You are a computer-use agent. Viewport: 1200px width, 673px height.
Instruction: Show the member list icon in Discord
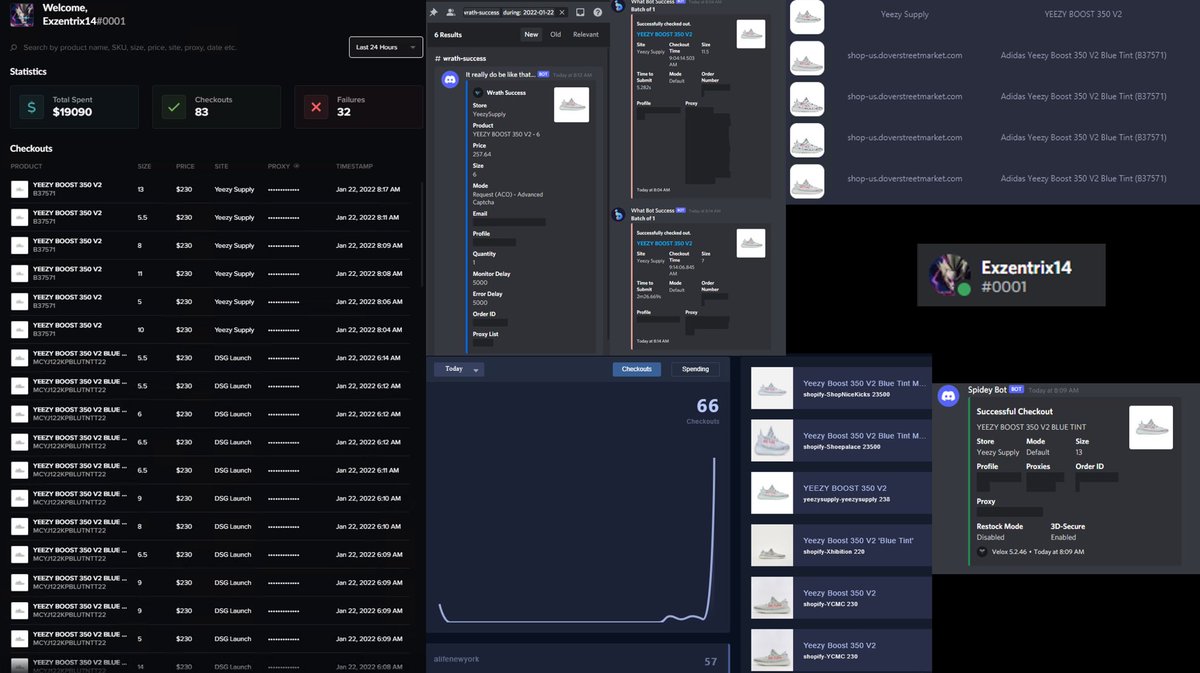pyautogui.click(x=450, y=12)
